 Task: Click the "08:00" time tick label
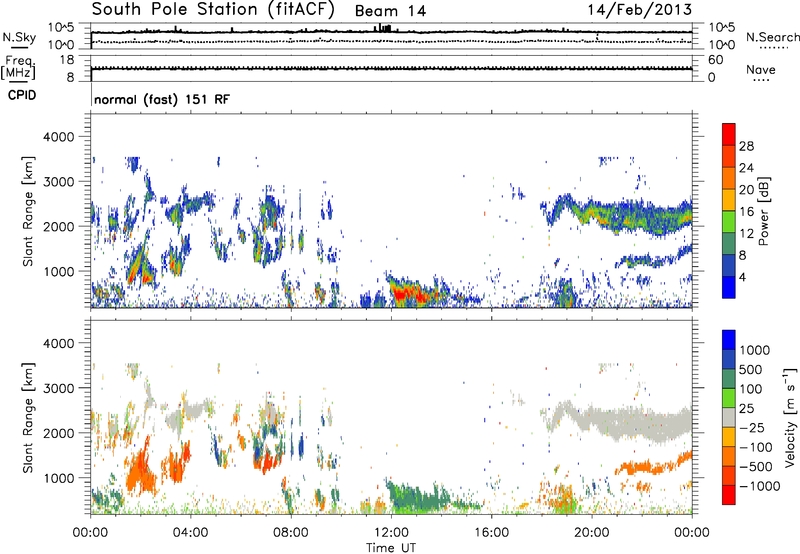(290, 533)
